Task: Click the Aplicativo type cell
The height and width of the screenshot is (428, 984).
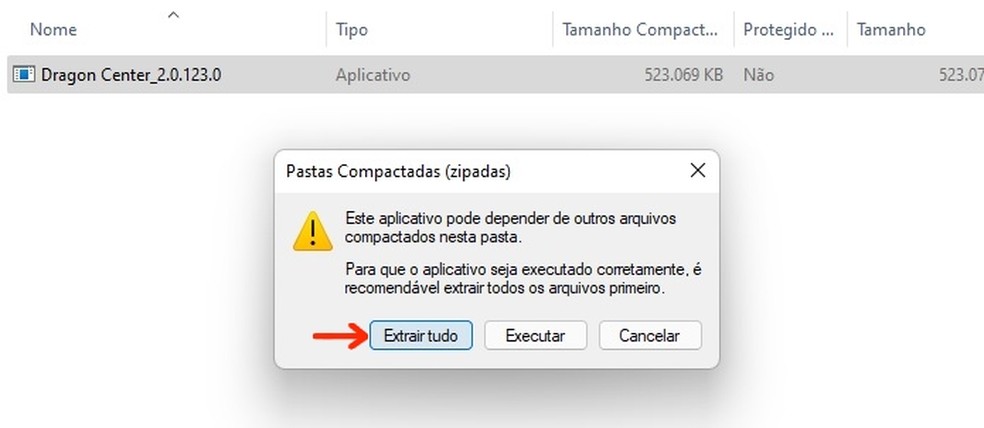Action: (x=373, y=75)
